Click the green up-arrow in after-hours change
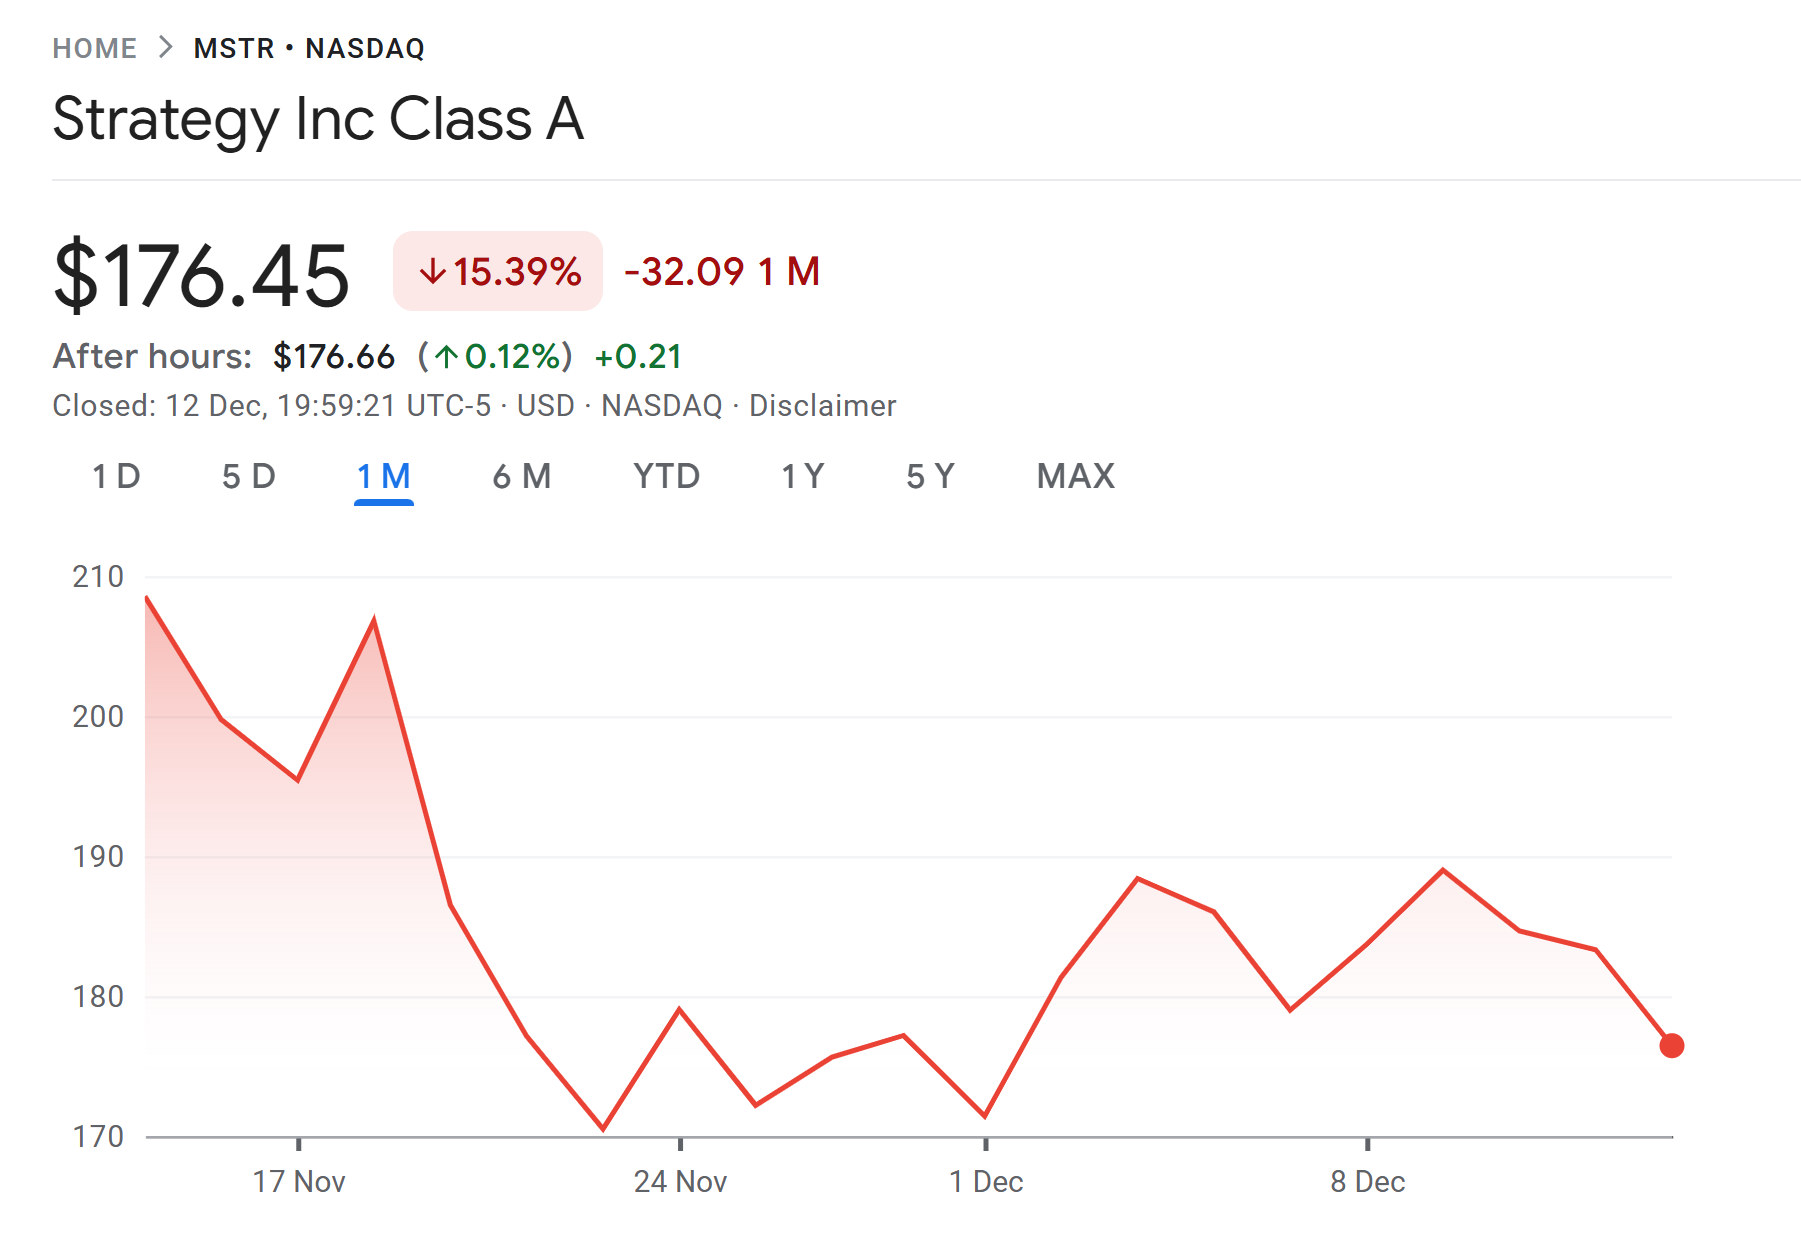 [x=447, y=356]
